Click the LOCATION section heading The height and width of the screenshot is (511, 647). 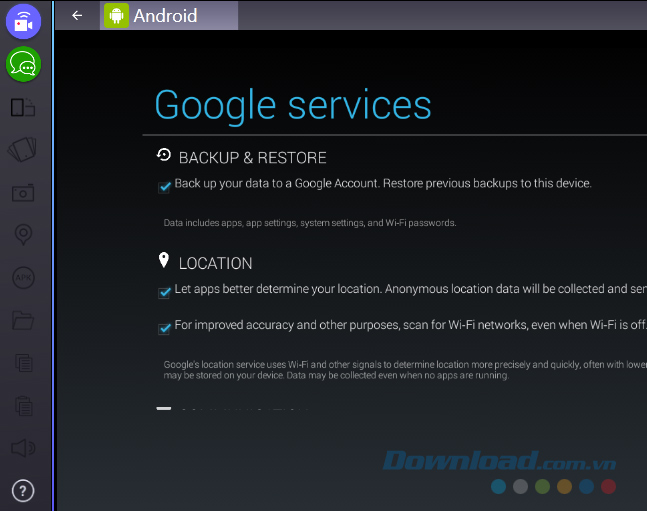tap(215, 263)
